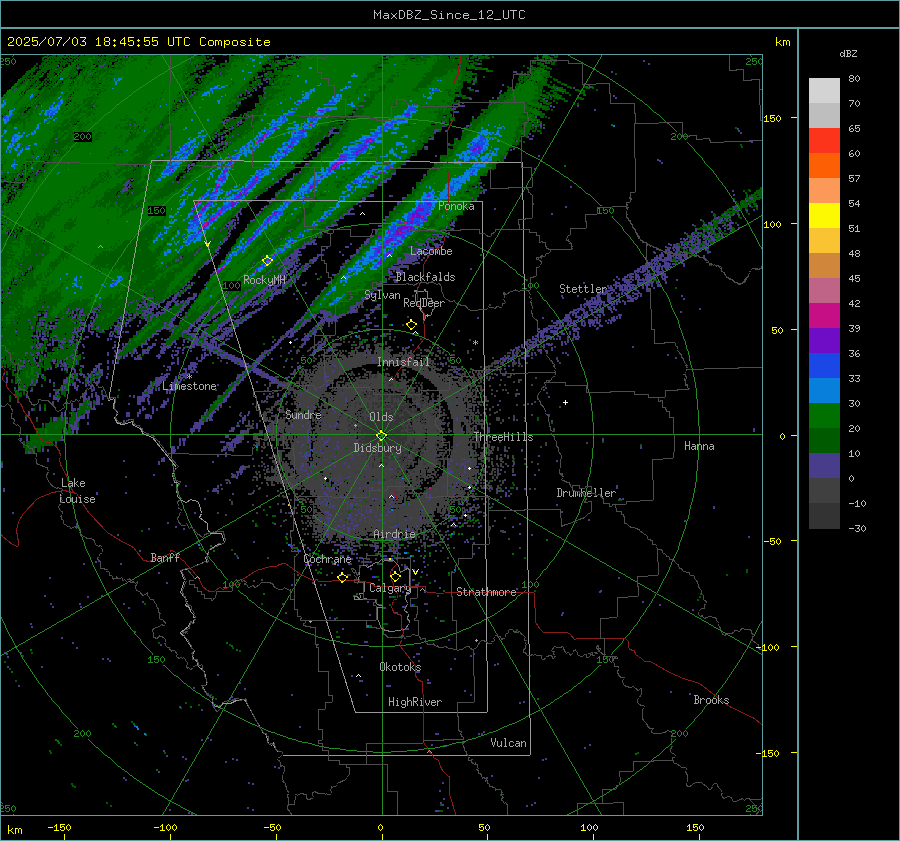
Task: Click the Hanna town label
Action: [x=699, y=446]
